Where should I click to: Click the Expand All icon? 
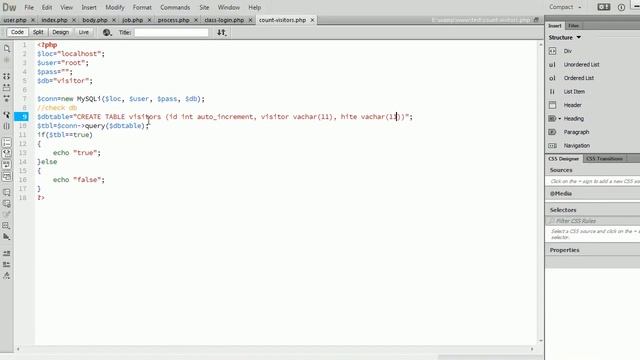click(7, 98)
